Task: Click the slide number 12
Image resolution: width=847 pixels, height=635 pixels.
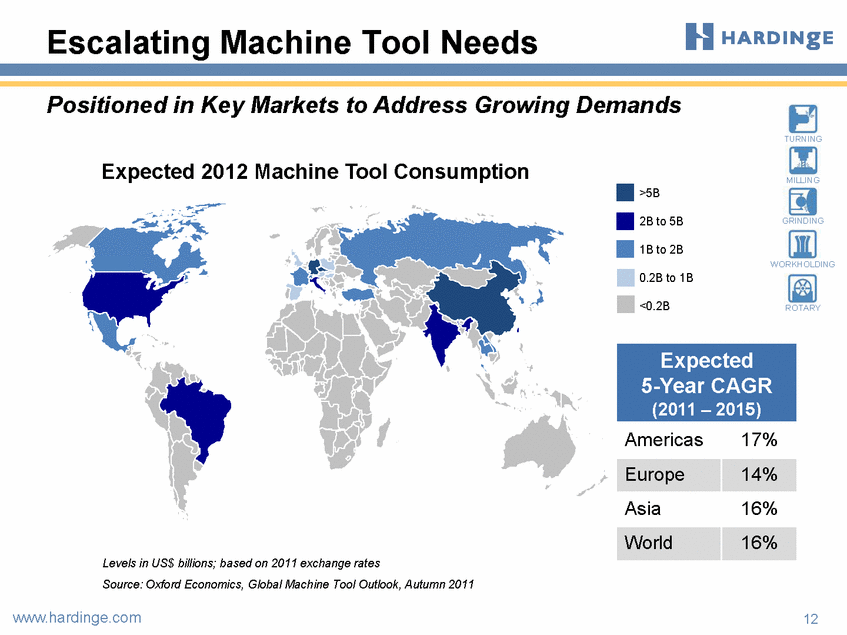Action: click(811, 619)
